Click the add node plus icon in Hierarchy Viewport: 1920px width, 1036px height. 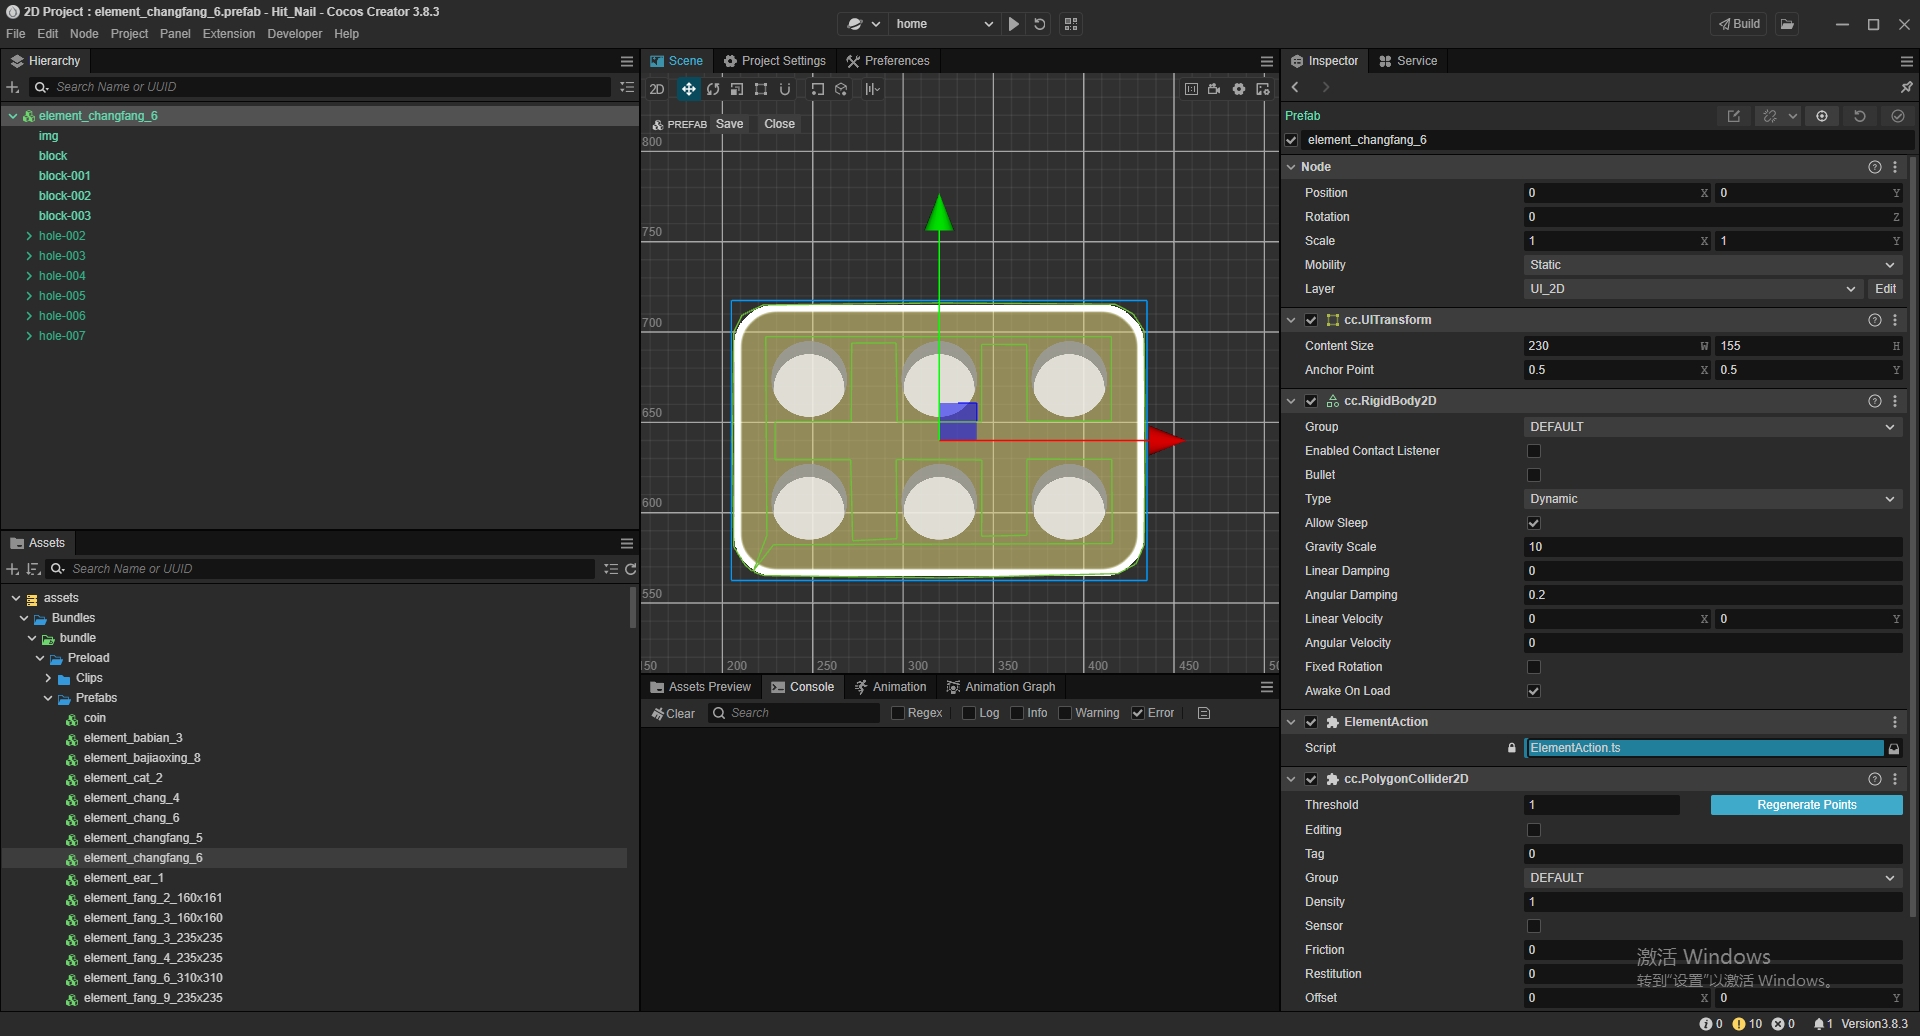[x=13, y=87]
